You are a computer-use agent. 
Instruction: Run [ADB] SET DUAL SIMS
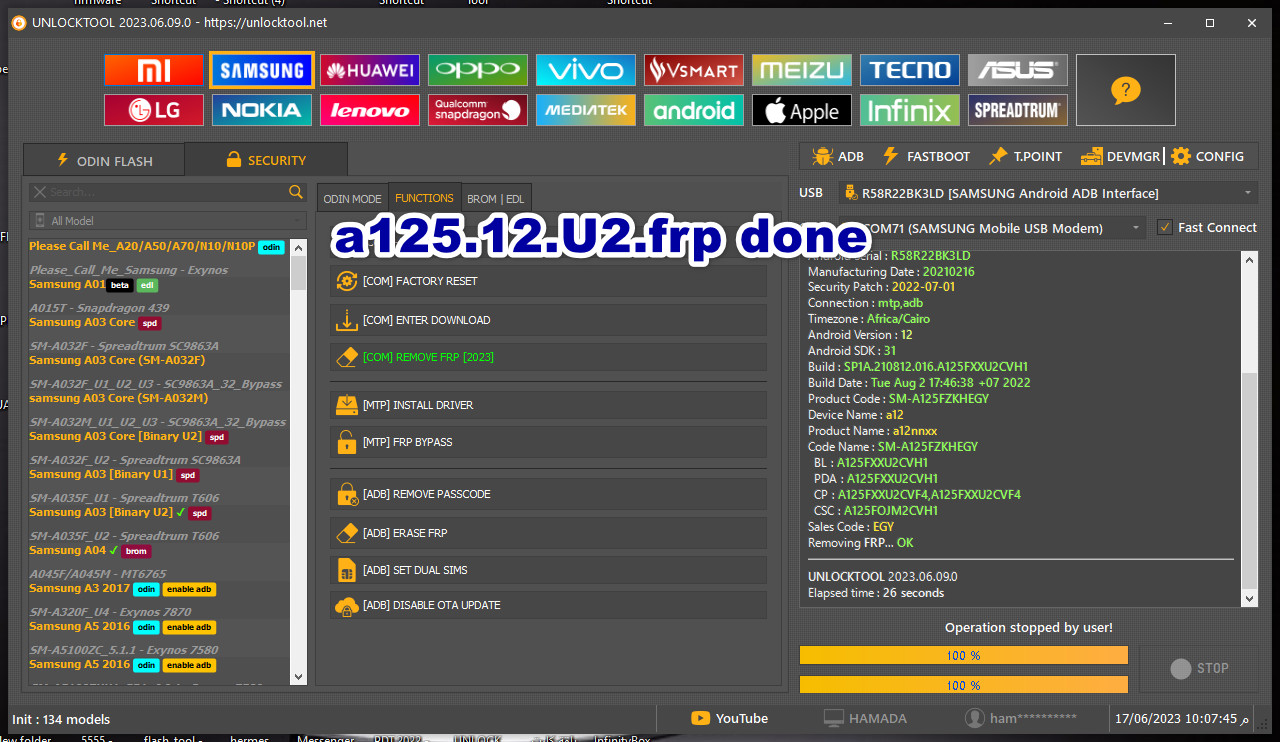[x=548, y=570]
